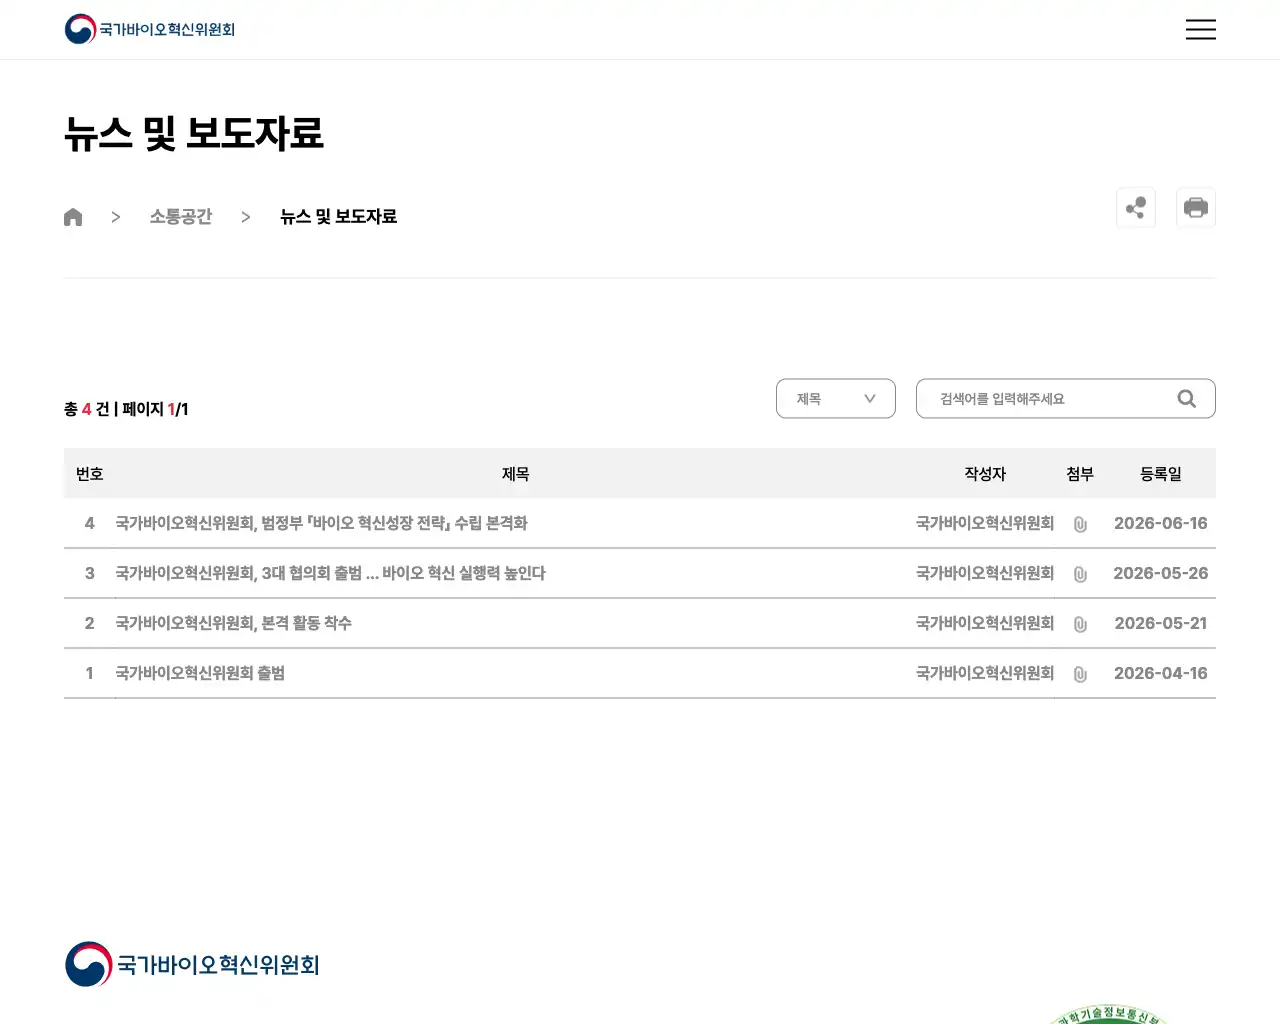Click the date 2026-05-21
Image resolution: width=1280 pixels, height=1024 pixels.
[x=1161, y=623]
